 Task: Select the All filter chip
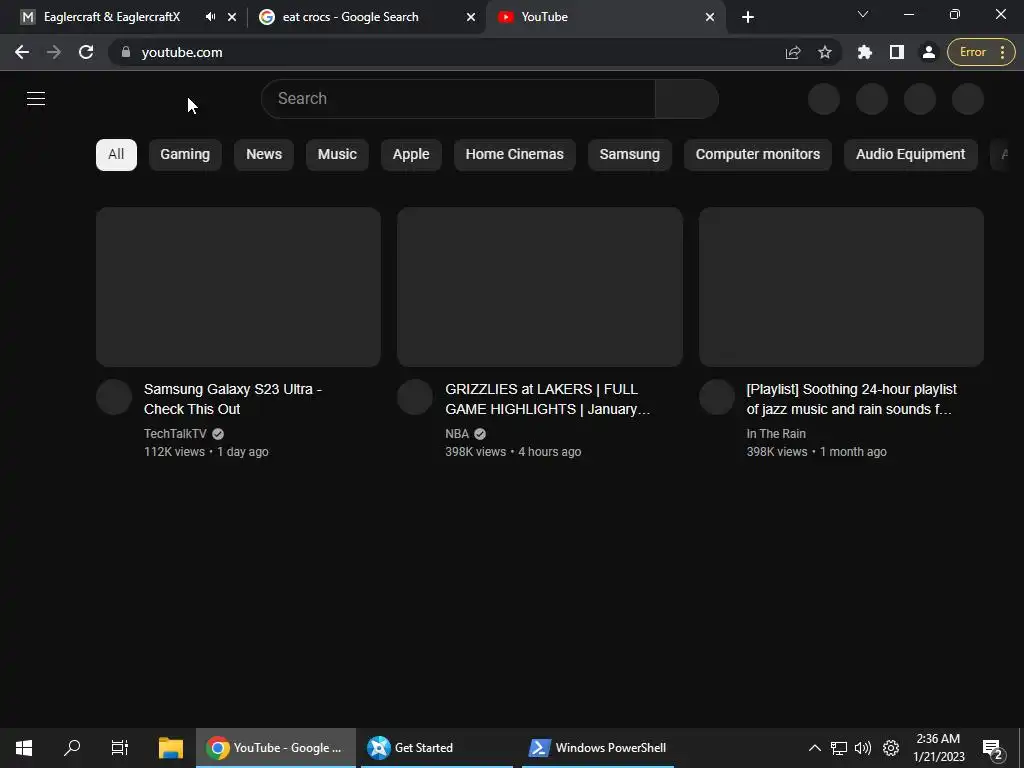click(116, 155)
